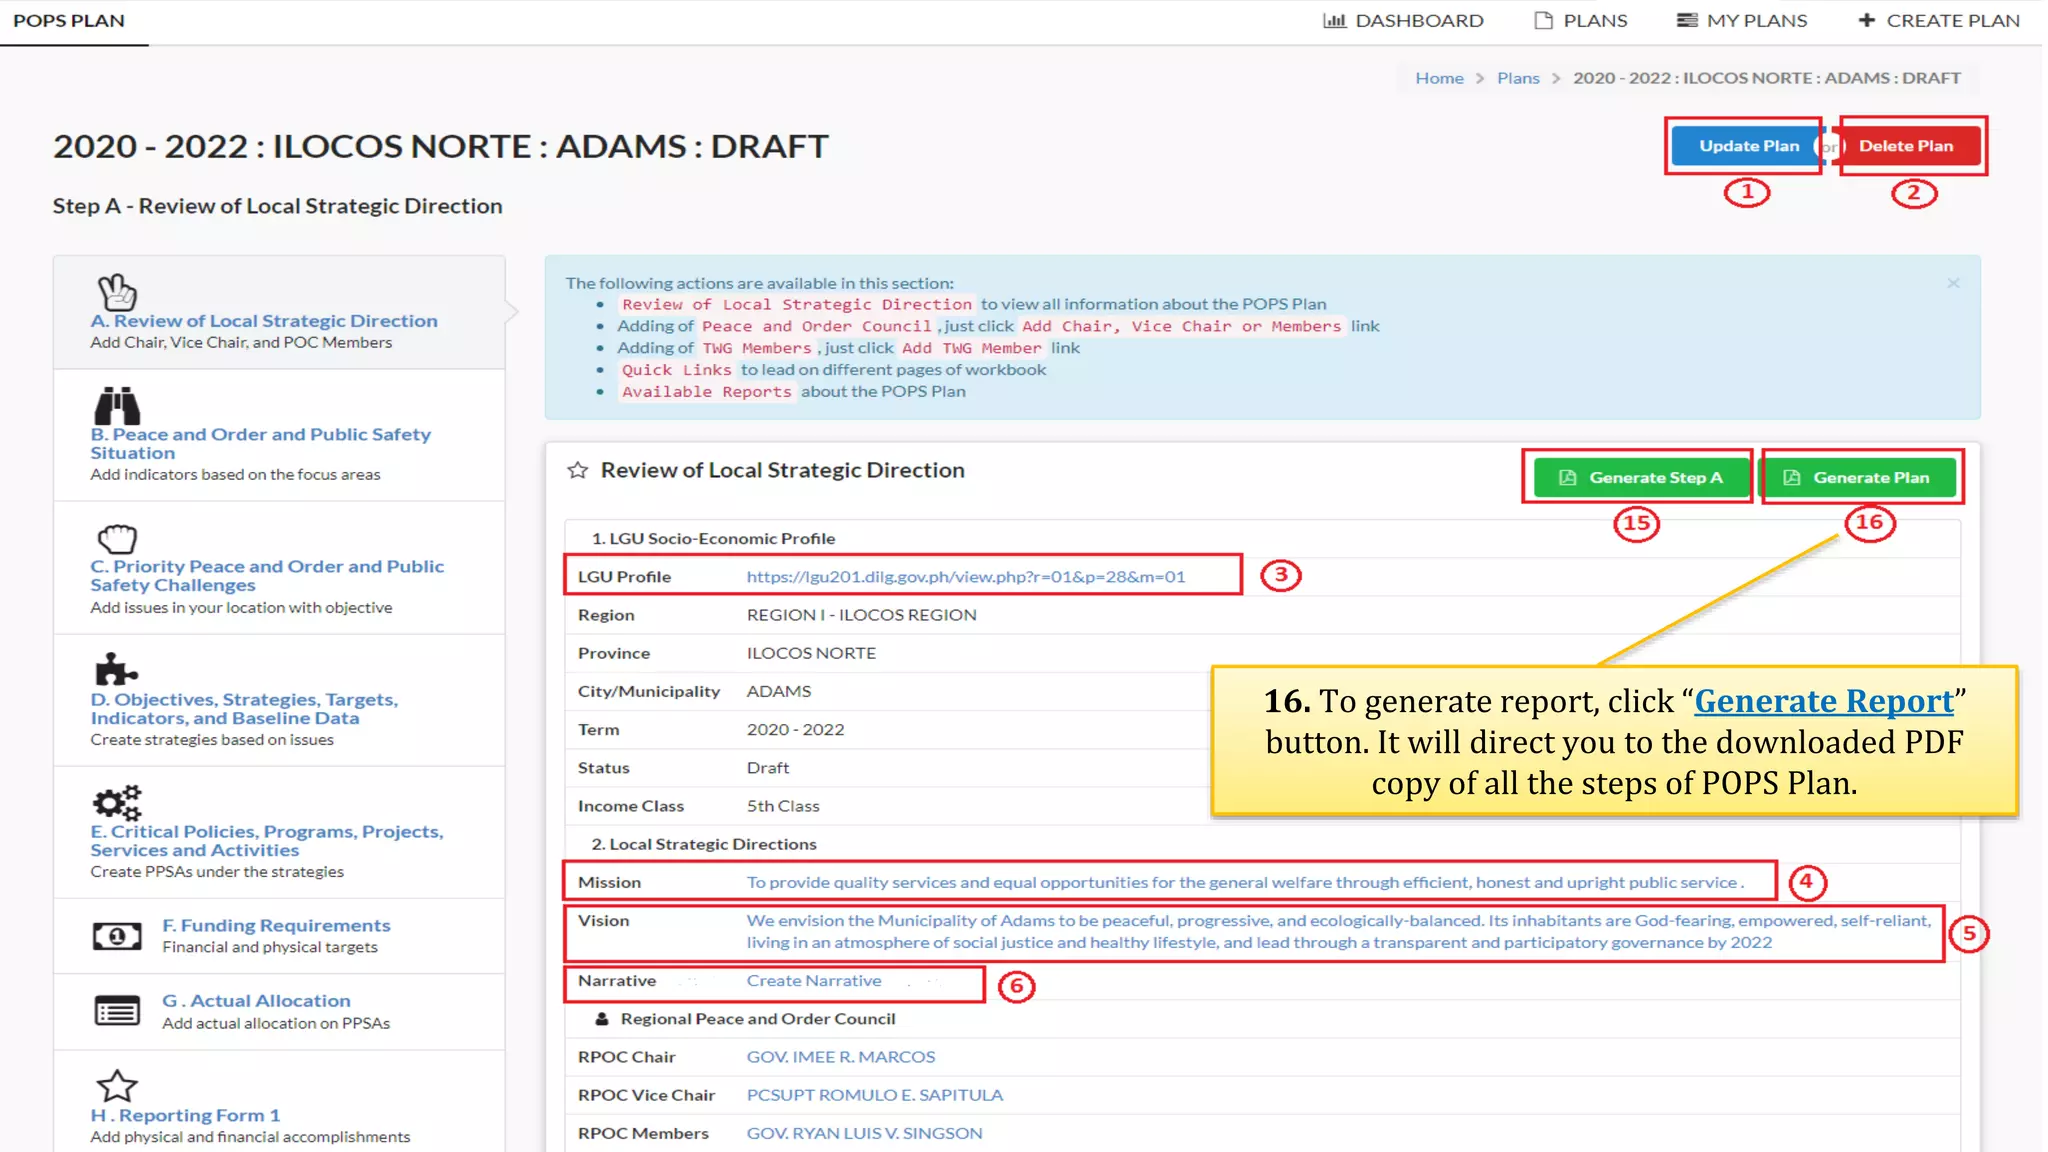Click the fist icon for Priority Challenges
Image resolution: width=2048 pixels, height=1152 pixels.
point(117,539)
